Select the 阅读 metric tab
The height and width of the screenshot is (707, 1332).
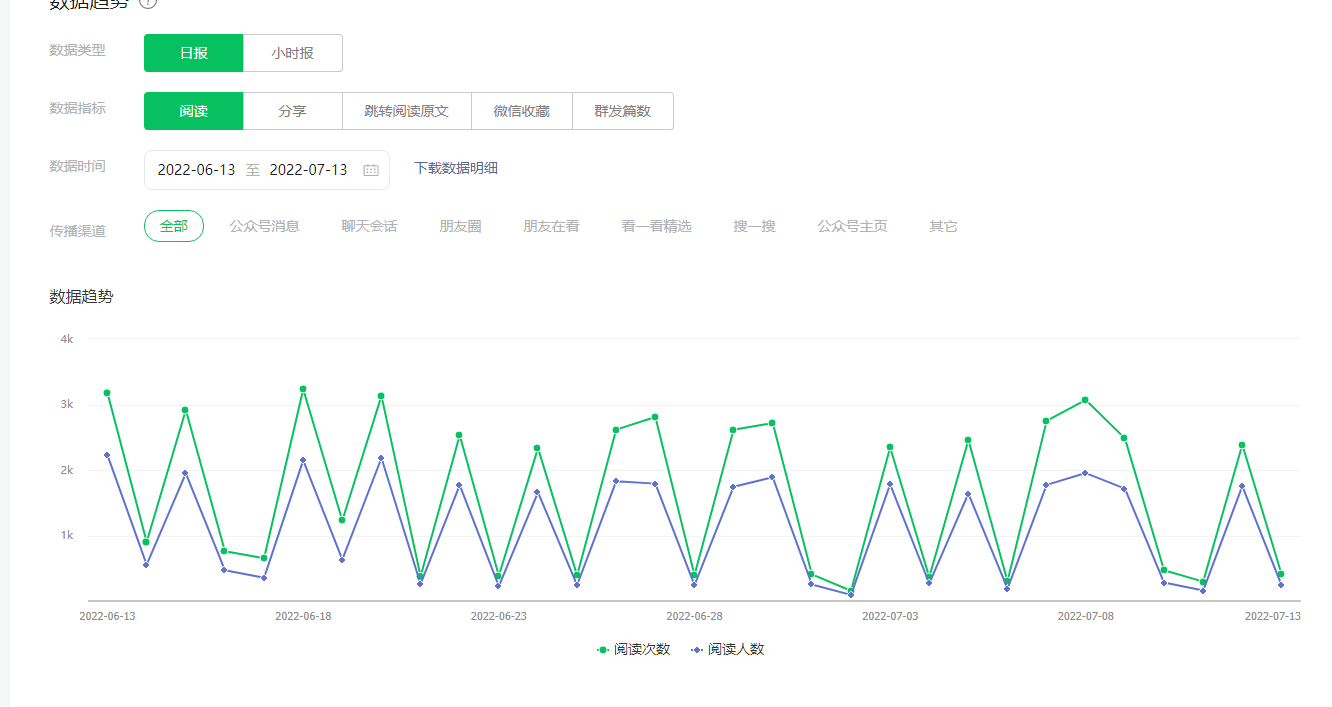click(x=194, y=111)
